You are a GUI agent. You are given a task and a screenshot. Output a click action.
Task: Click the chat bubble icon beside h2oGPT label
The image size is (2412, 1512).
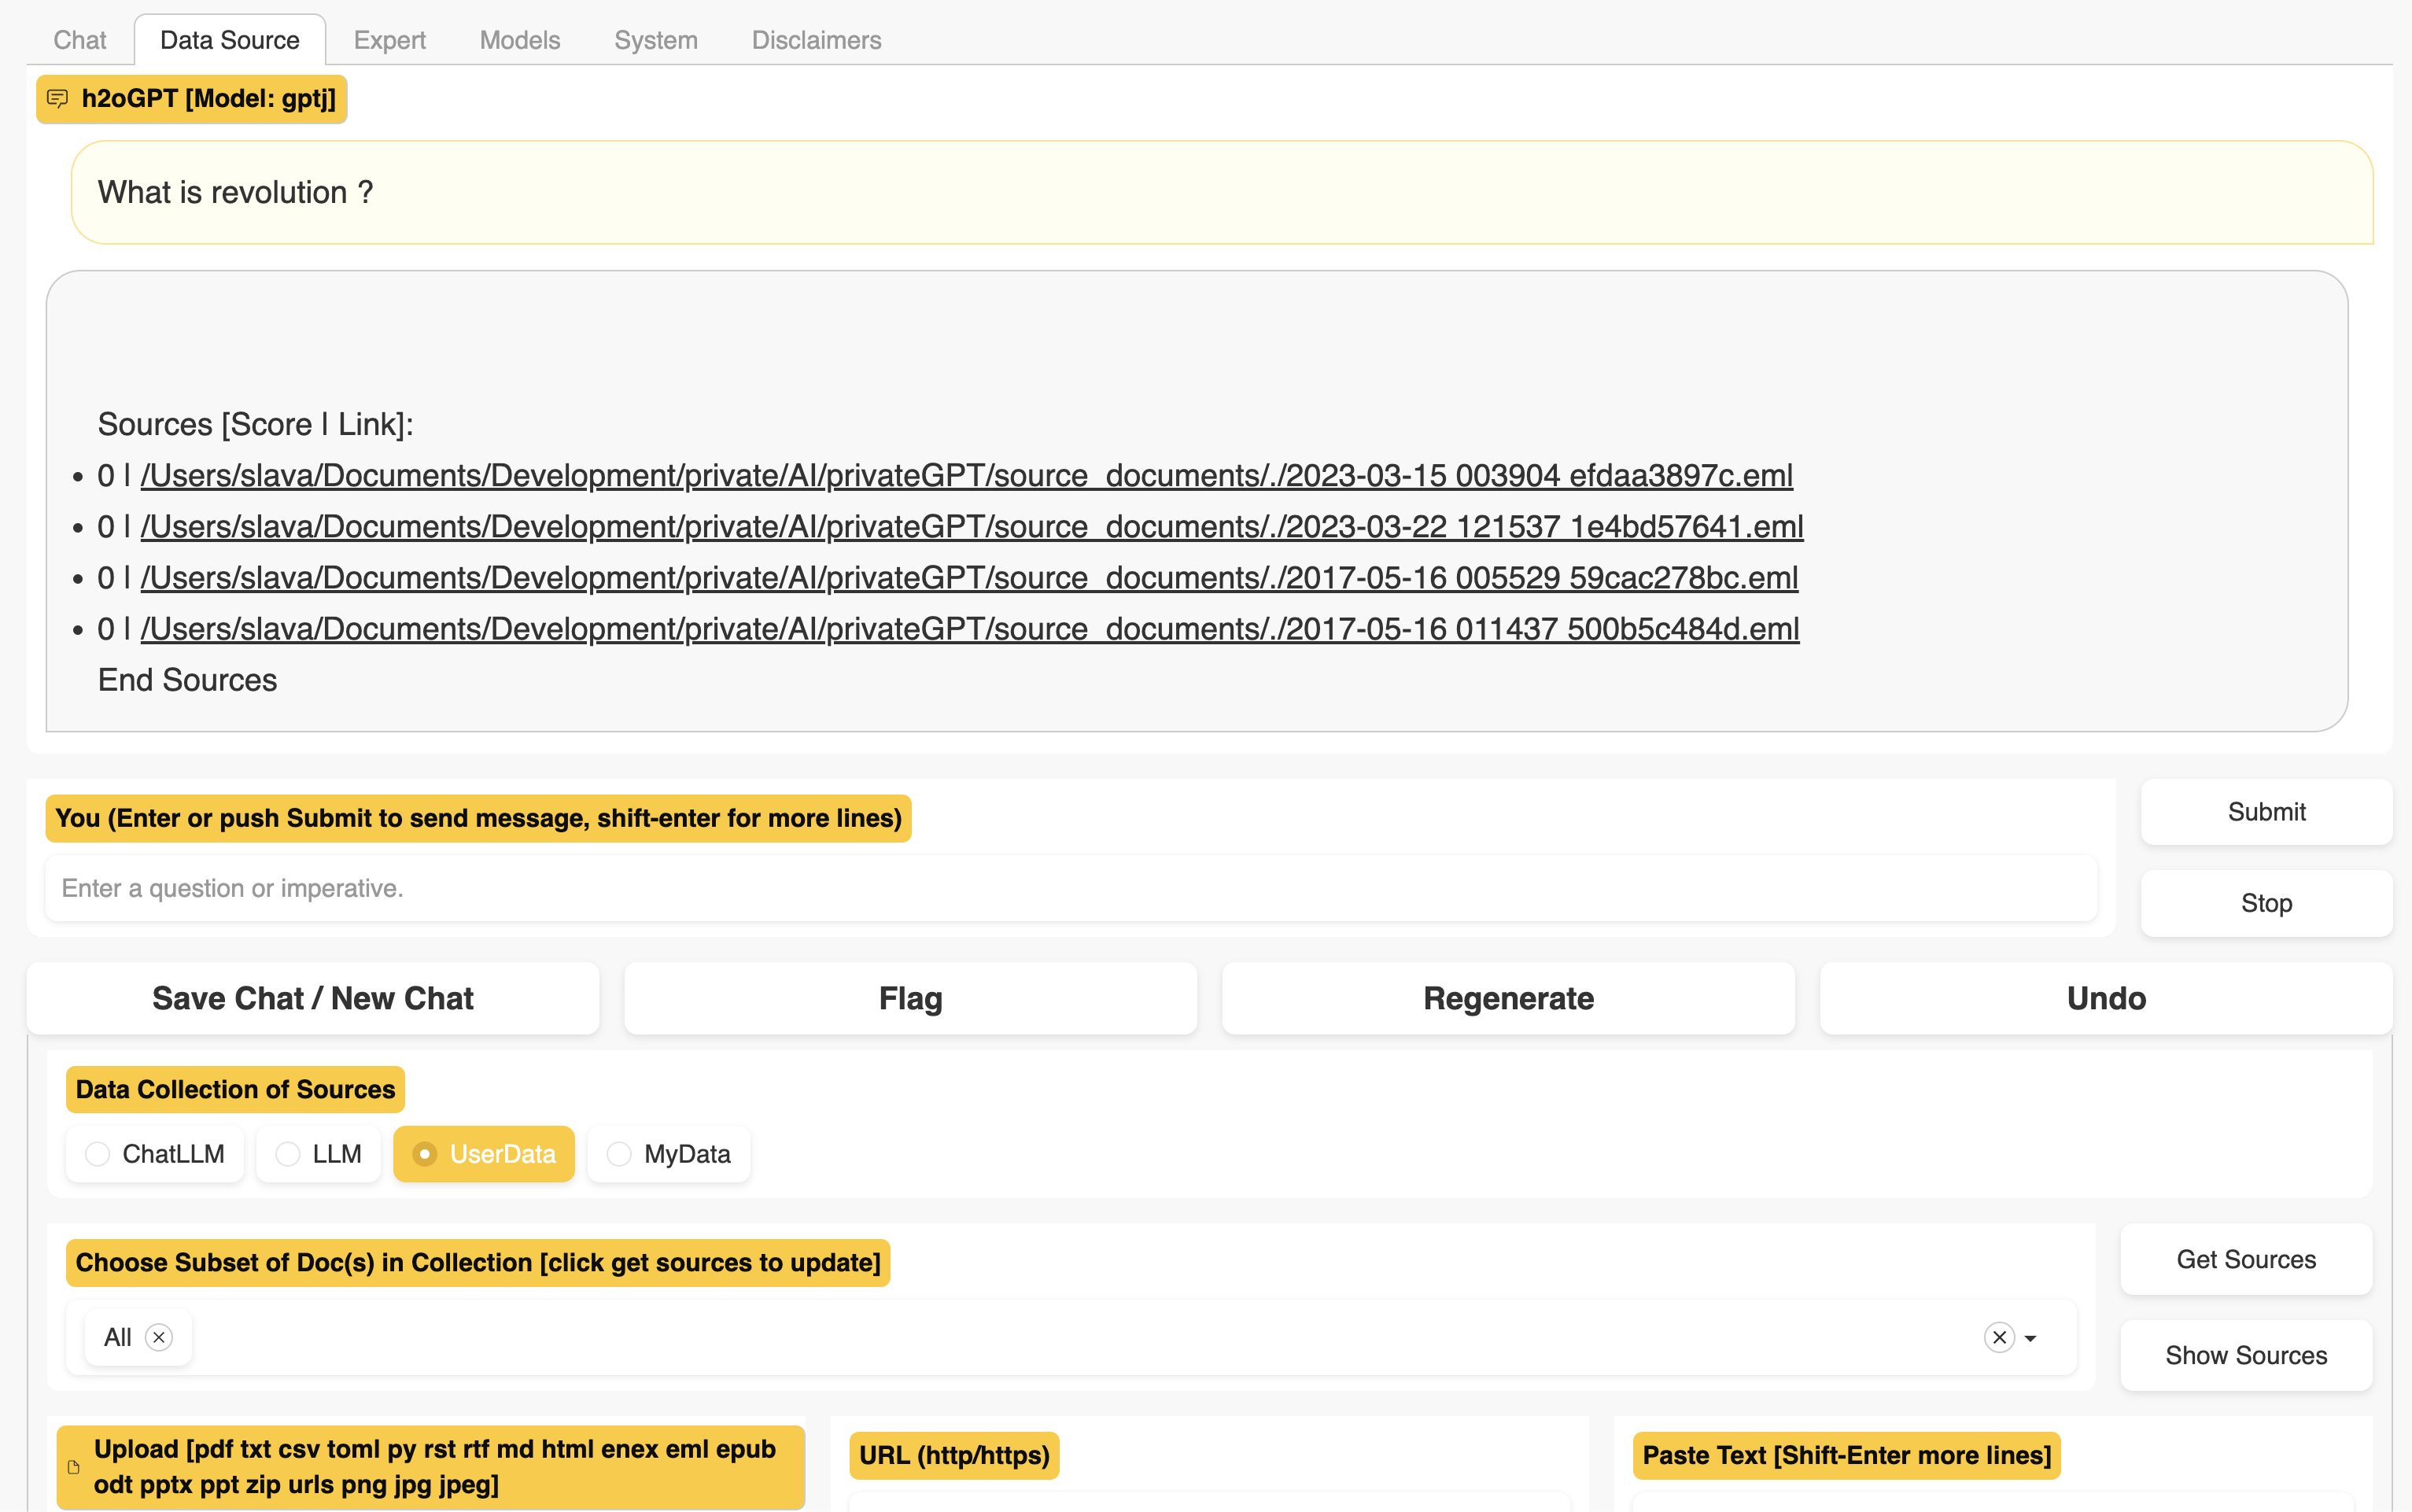57,98
